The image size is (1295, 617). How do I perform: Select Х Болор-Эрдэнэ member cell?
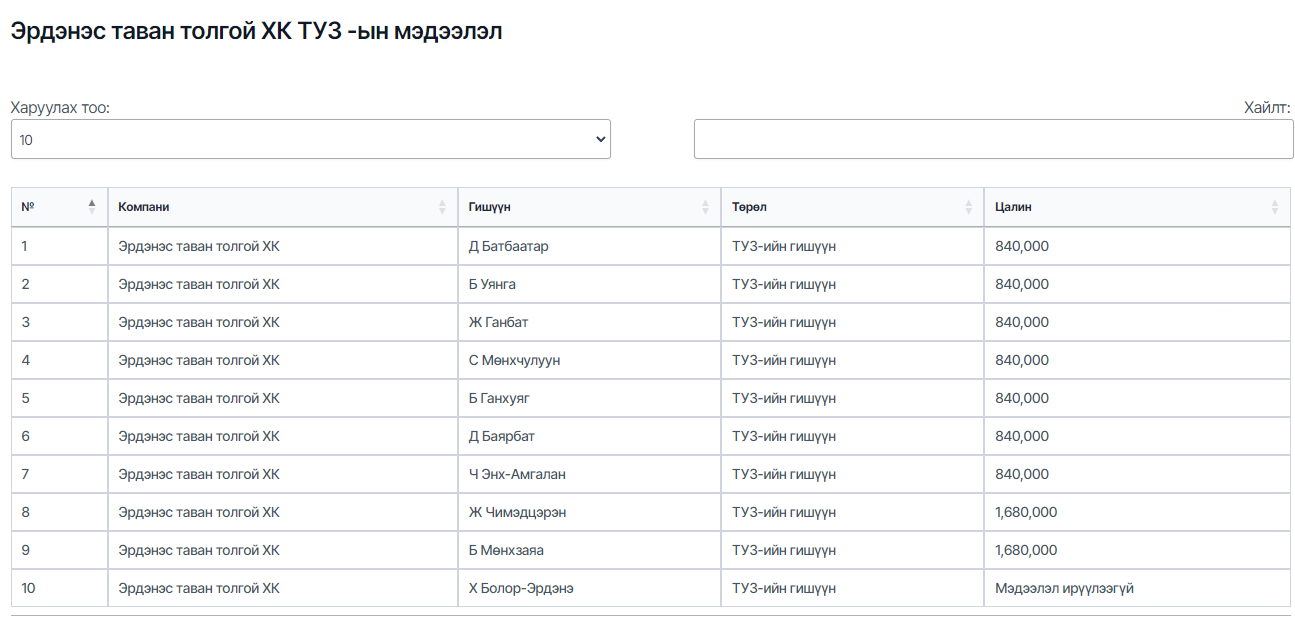click(x=589, y=588)
